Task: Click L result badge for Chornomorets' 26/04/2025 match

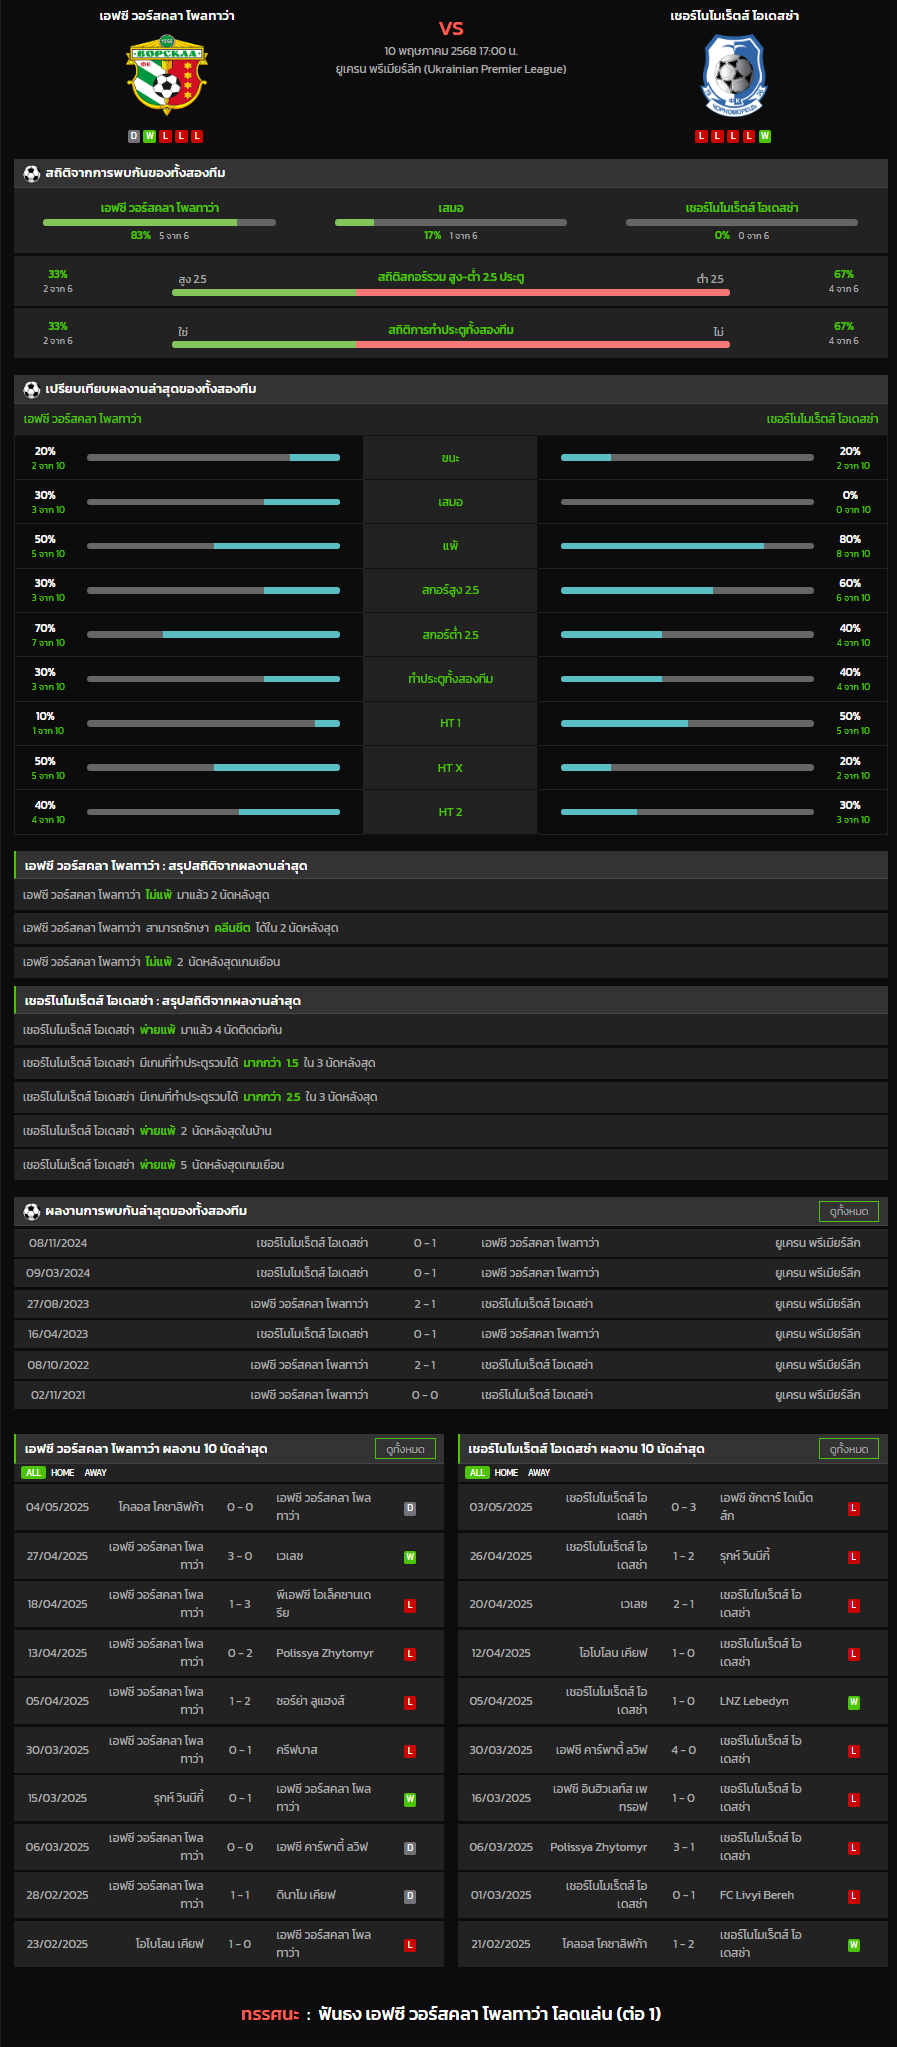Action: [854, 1557]
